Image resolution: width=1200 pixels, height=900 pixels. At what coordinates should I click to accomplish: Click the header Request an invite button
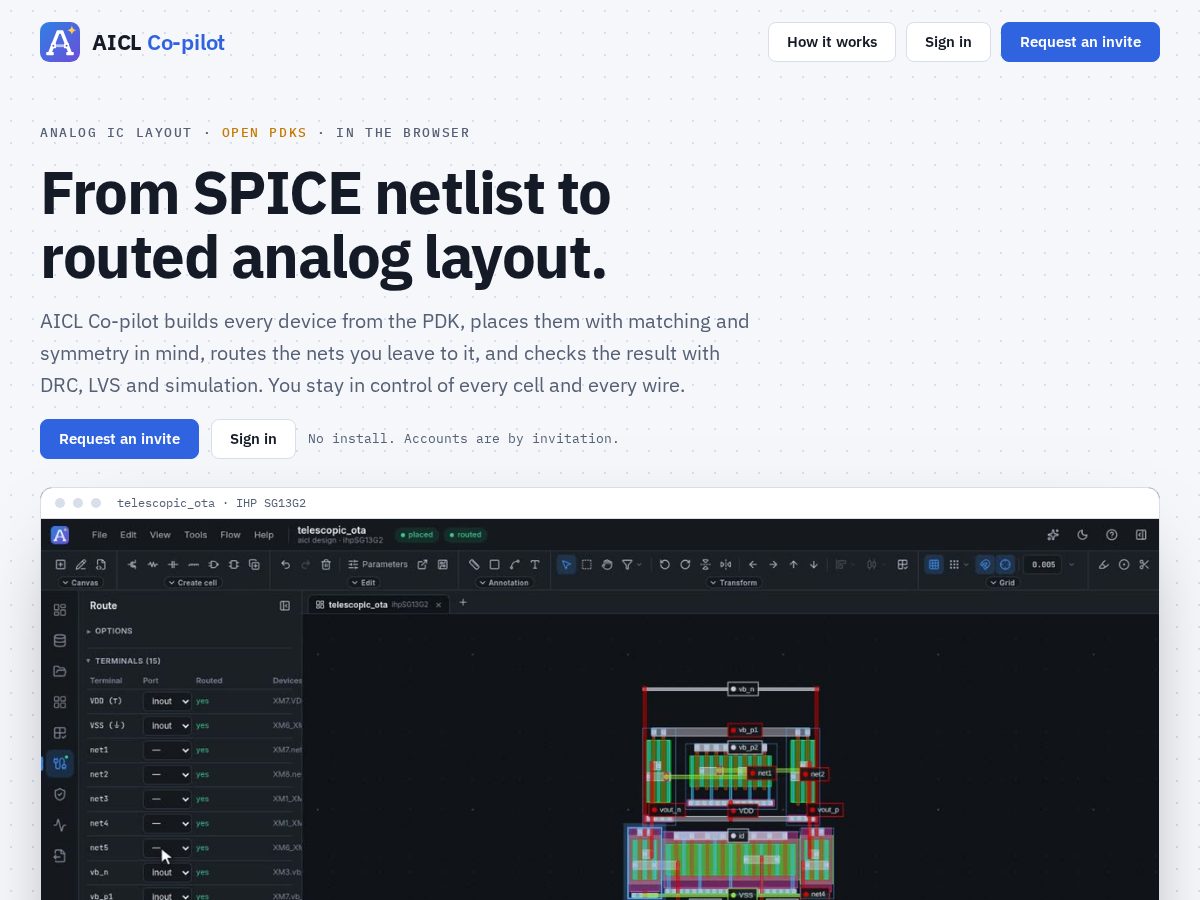(x=1080, y=42)
